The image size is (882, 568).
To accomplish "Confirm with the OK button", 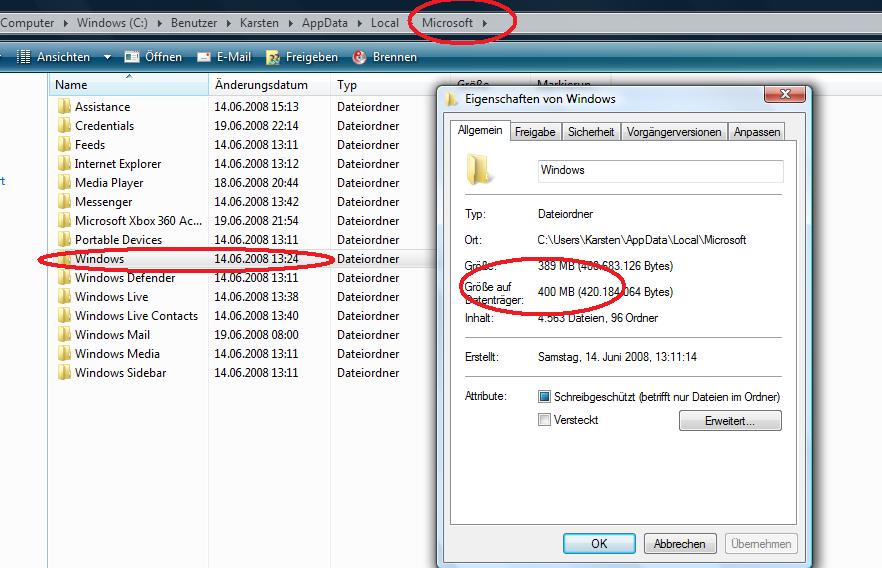I will (x=599, y=544).
